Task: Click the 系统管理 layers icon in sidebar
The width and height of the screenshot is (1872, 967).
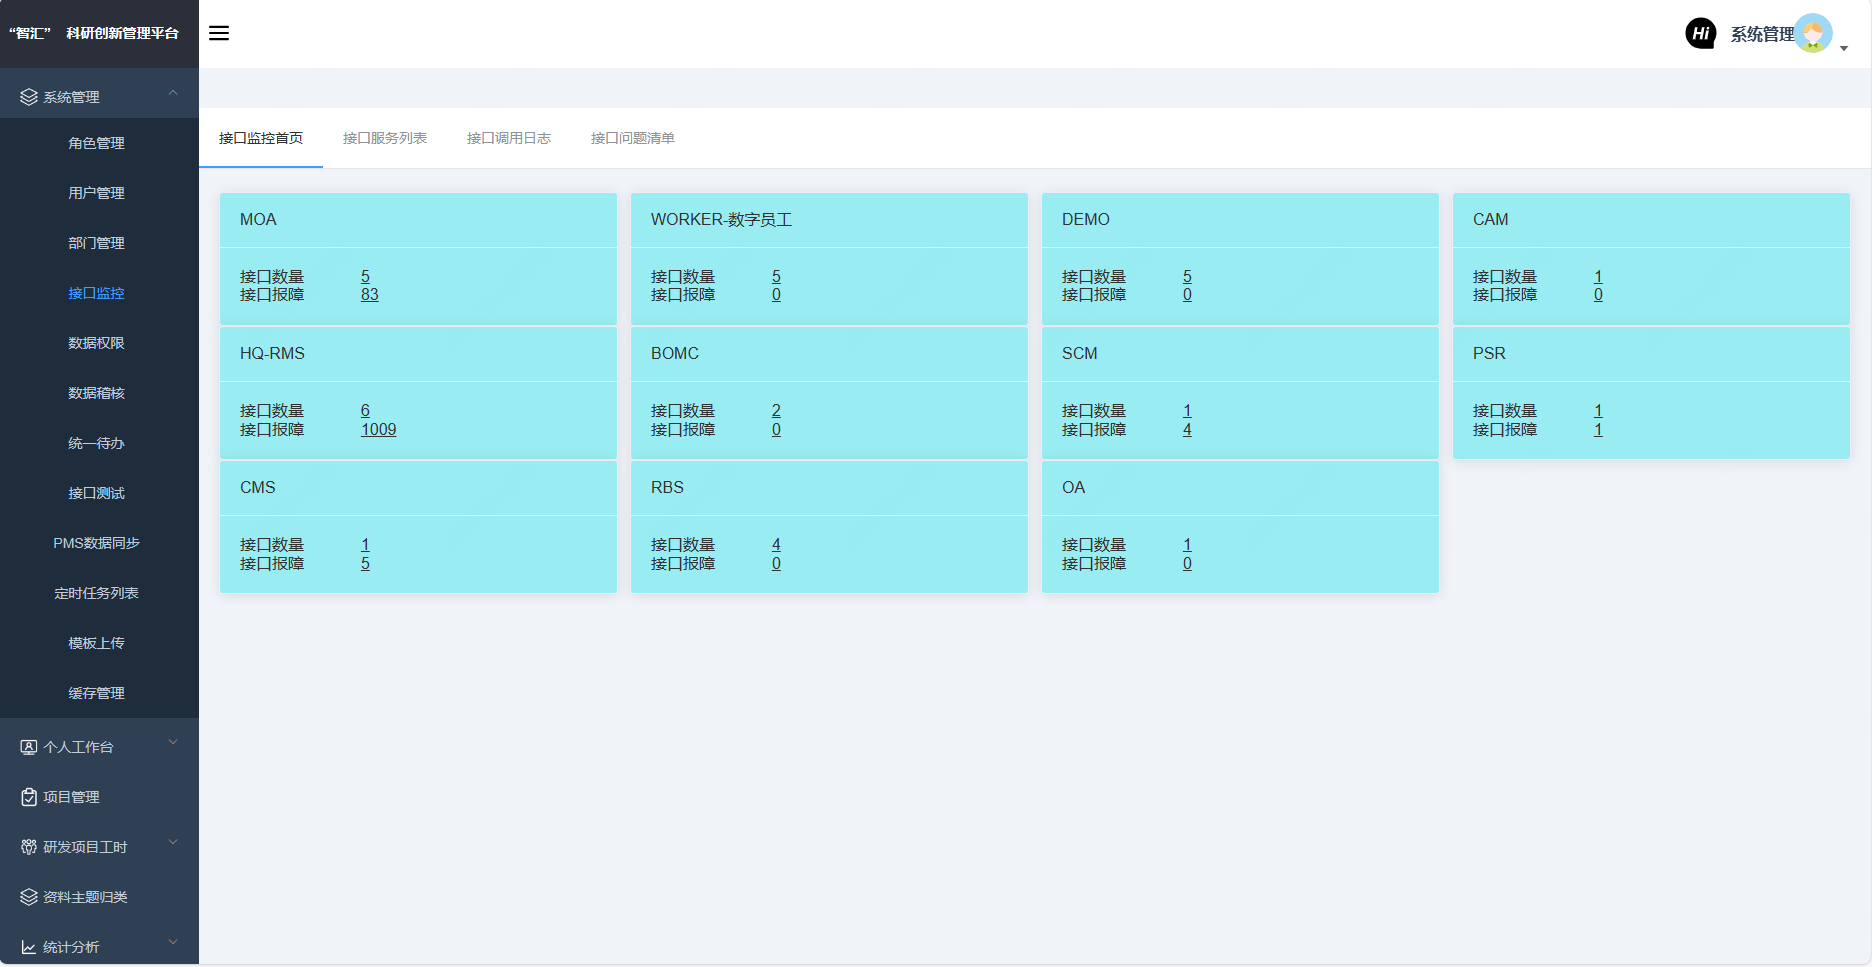Action: pos(29,97)
